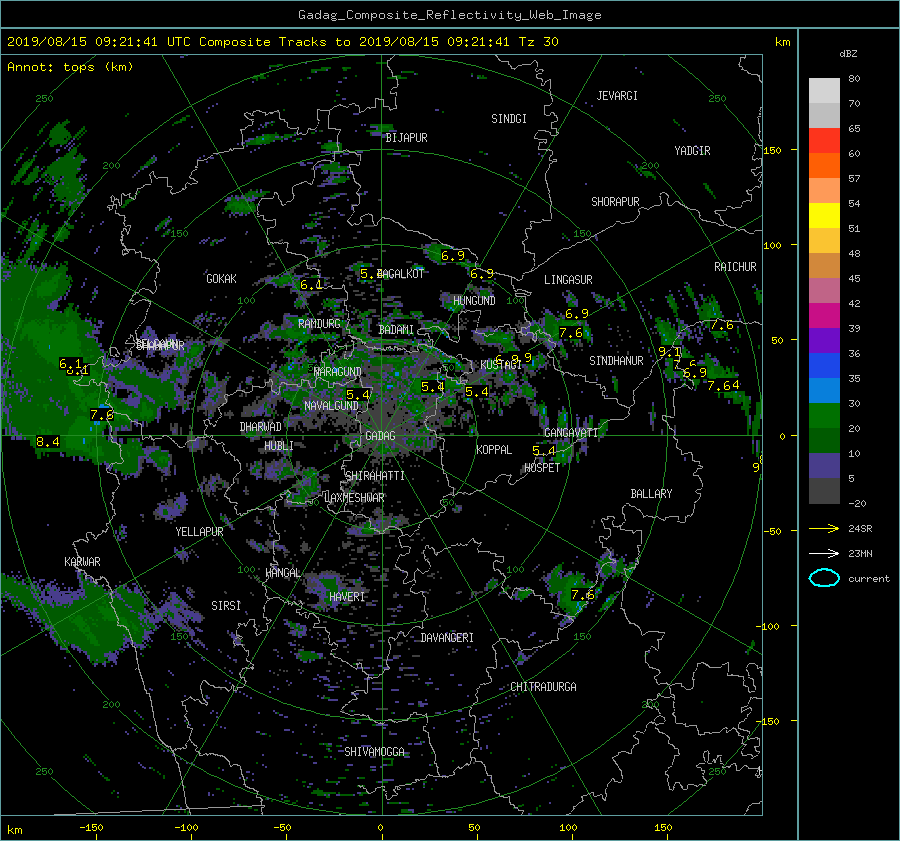Click the KARWAR city label
The image size is (900, 841).
pyautogui.click(x=83, y=562)
